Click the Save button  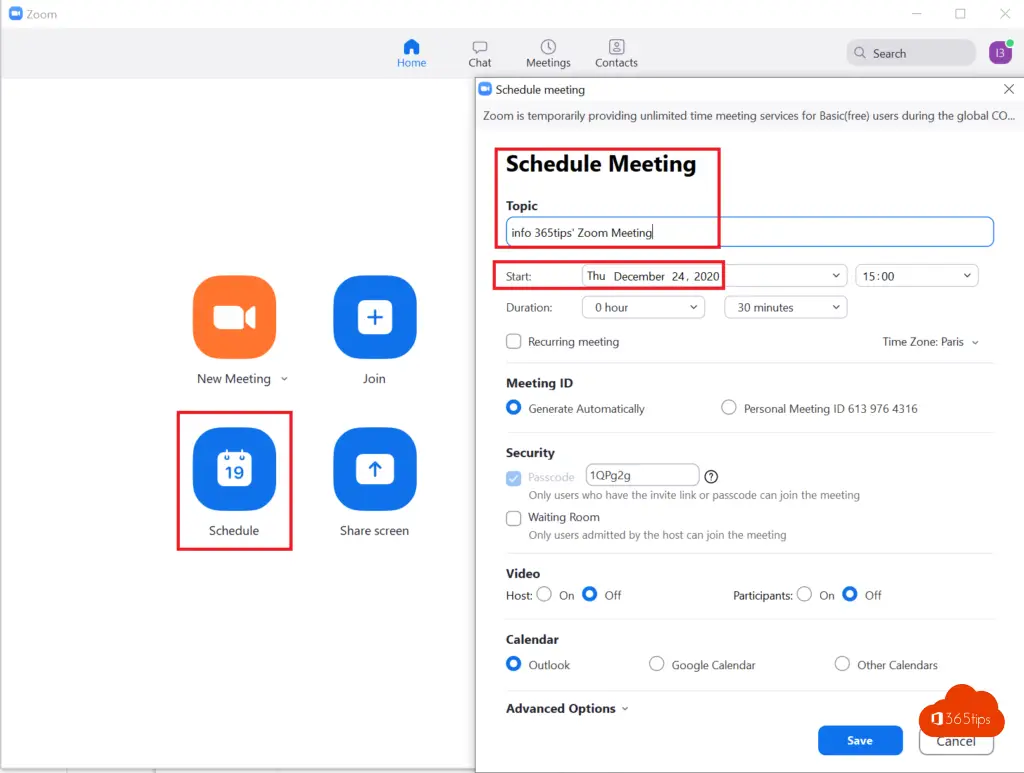[x=860, y=741]
